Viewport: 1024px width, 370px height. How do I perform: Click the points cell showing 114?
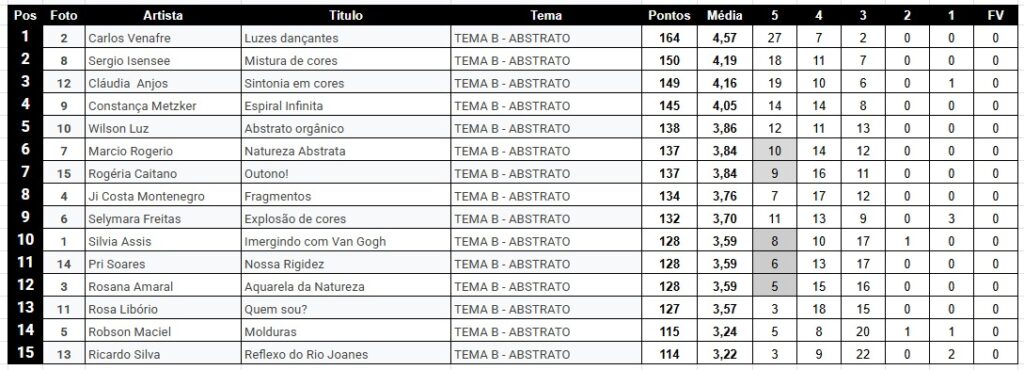[x=669, y=354]
